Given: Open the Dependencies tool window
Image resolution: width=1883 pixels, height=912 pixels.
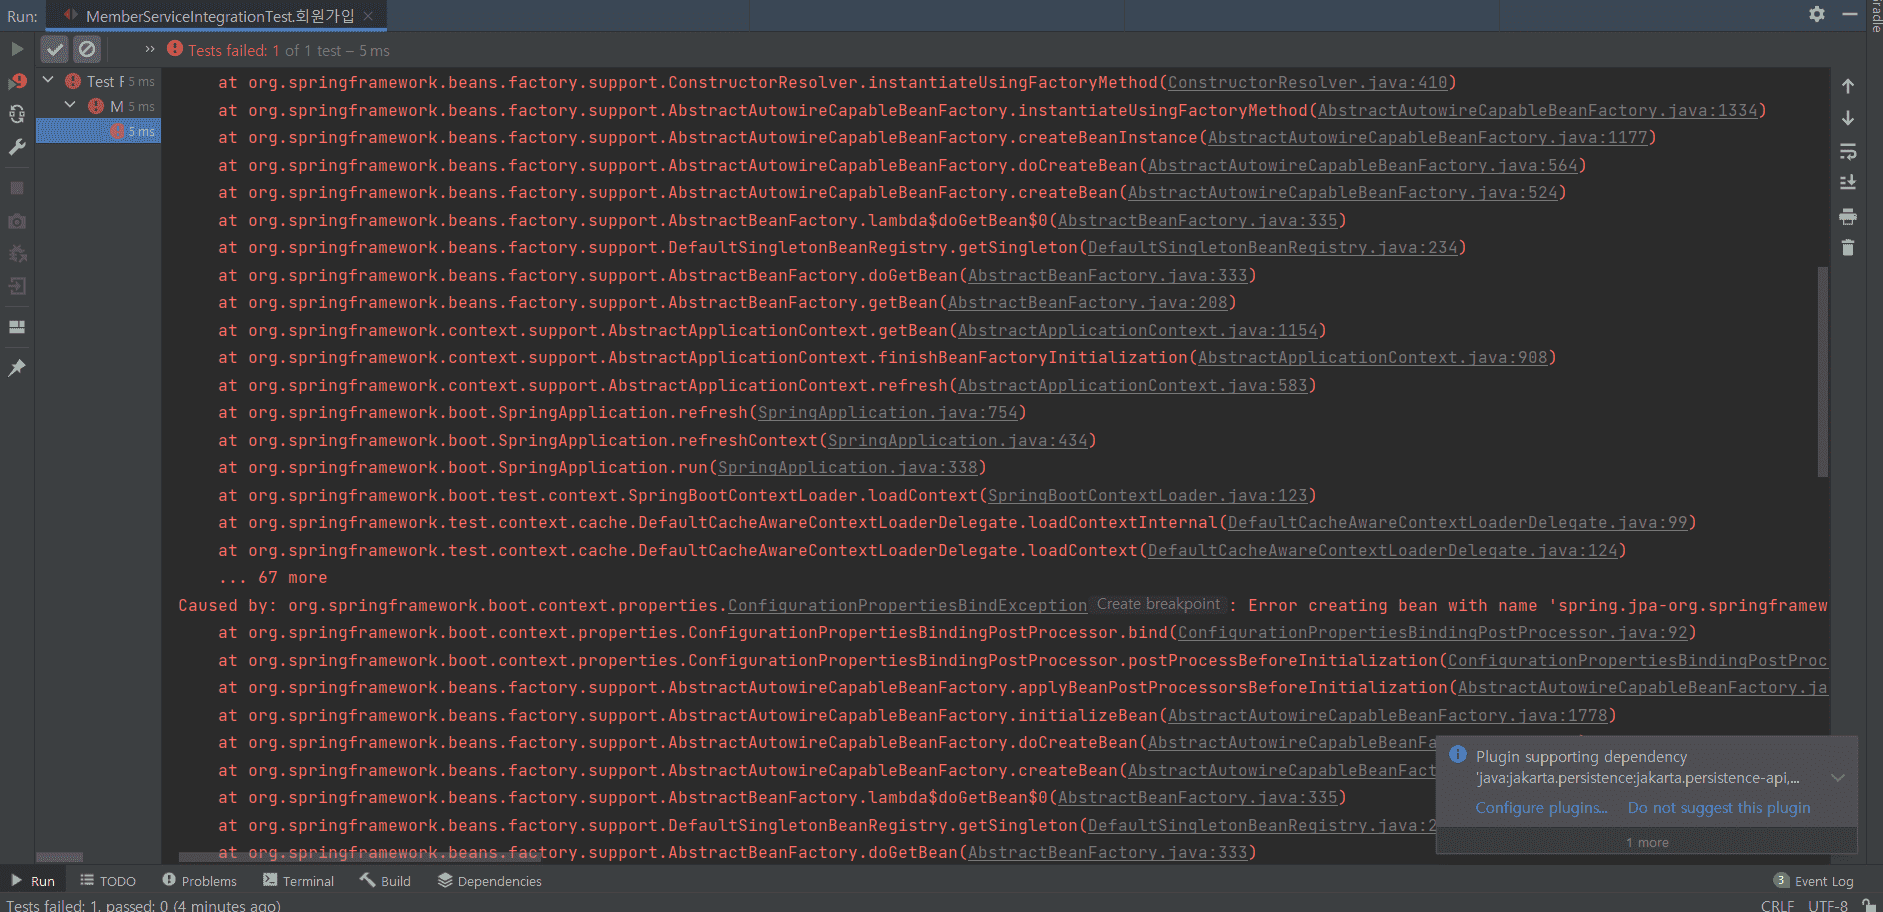Looking at the screenshot, I should 490,881.
